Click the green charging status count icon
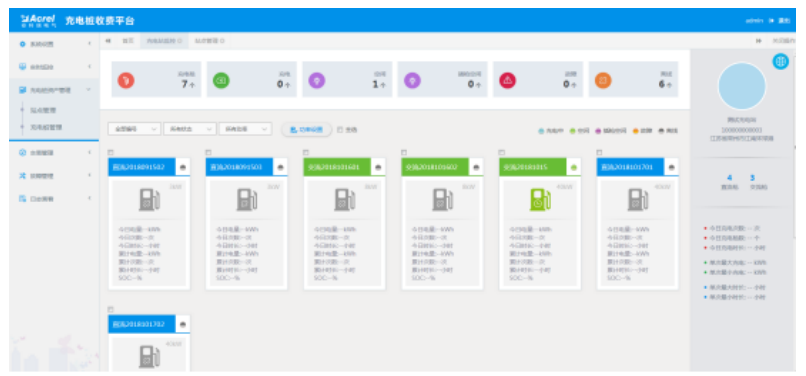This screenshot has width=806, height=376. [x=222, y=80]
